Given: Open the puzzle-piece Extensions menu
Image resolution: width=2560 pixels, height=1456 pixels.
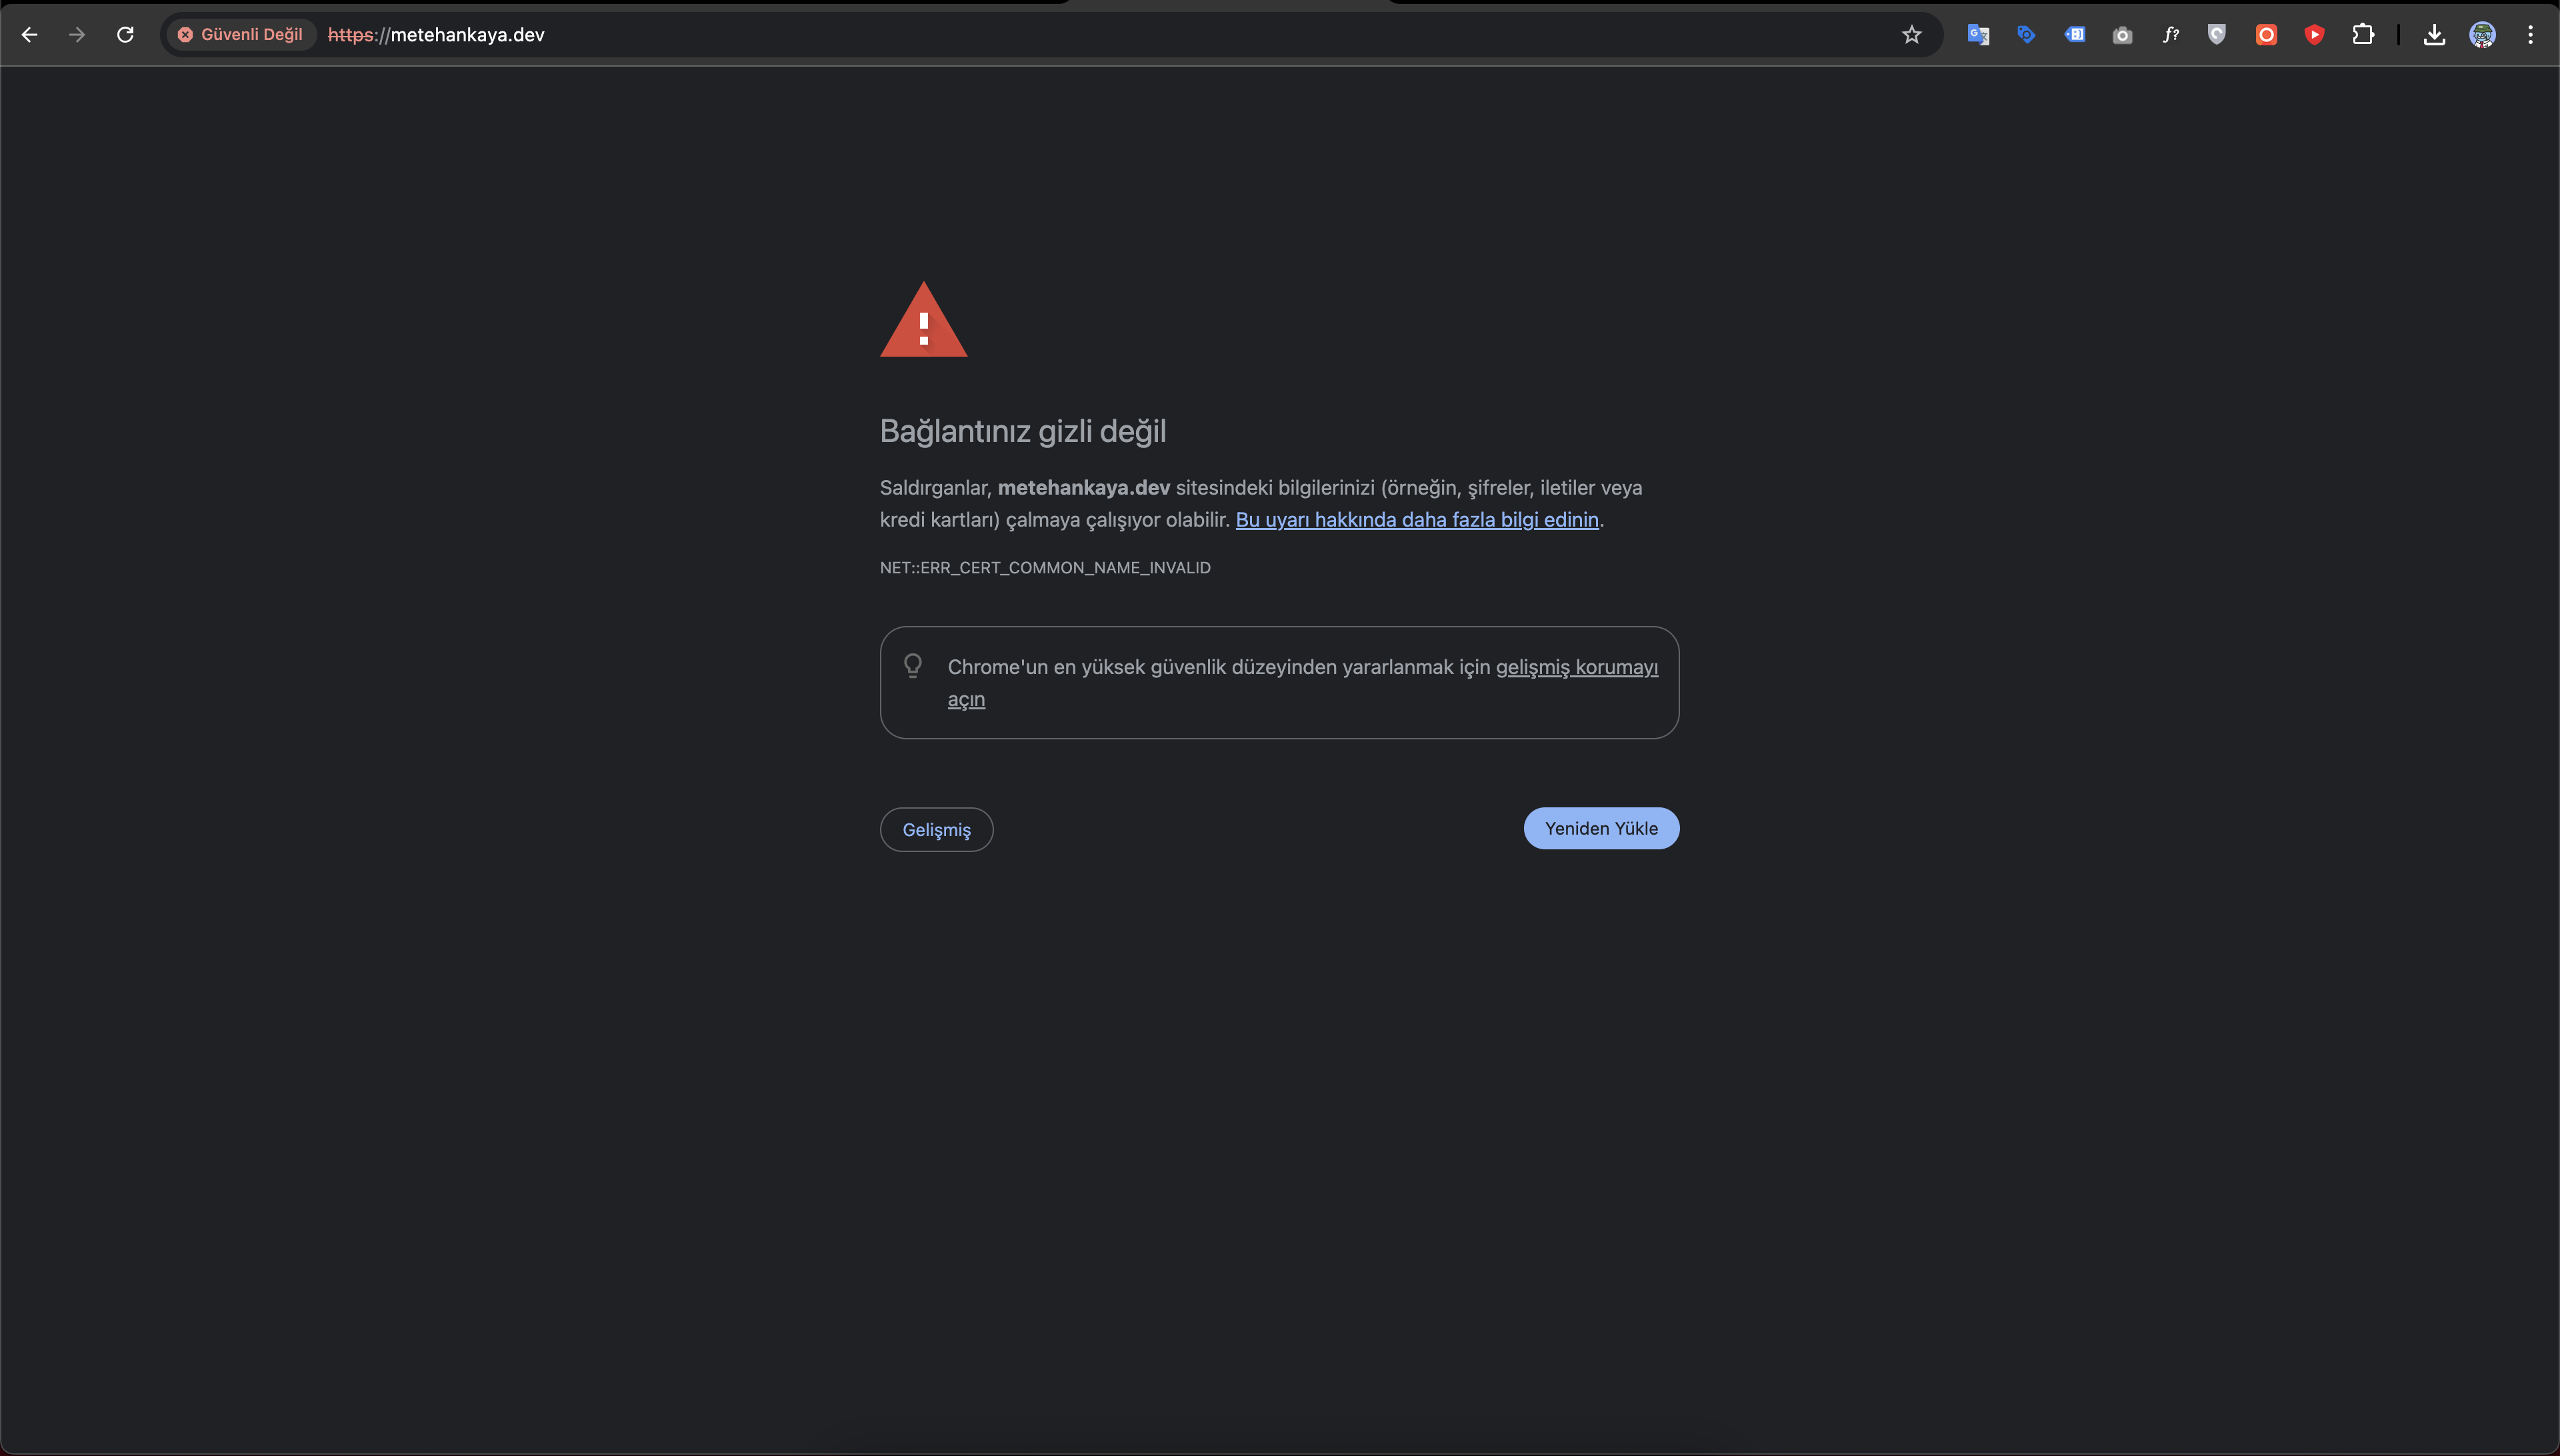Looking at the screenshot, I should tap(2363, 35).
